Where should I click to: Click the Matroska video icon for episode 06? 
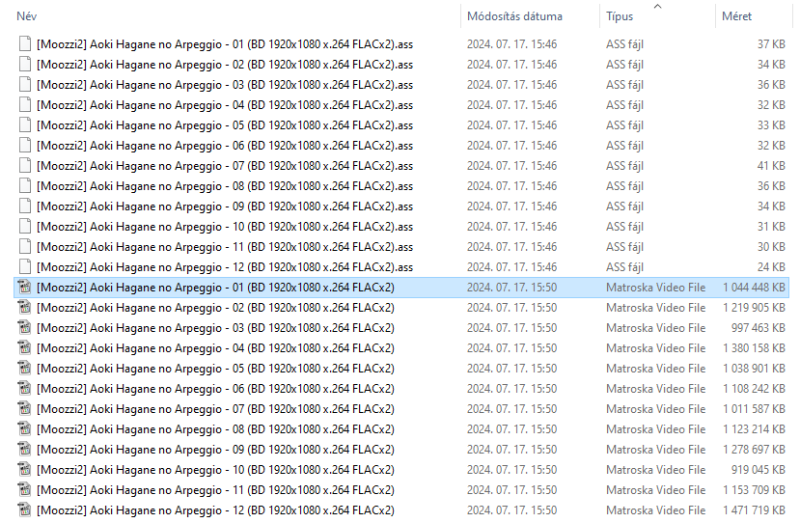[x=24, y=389]
